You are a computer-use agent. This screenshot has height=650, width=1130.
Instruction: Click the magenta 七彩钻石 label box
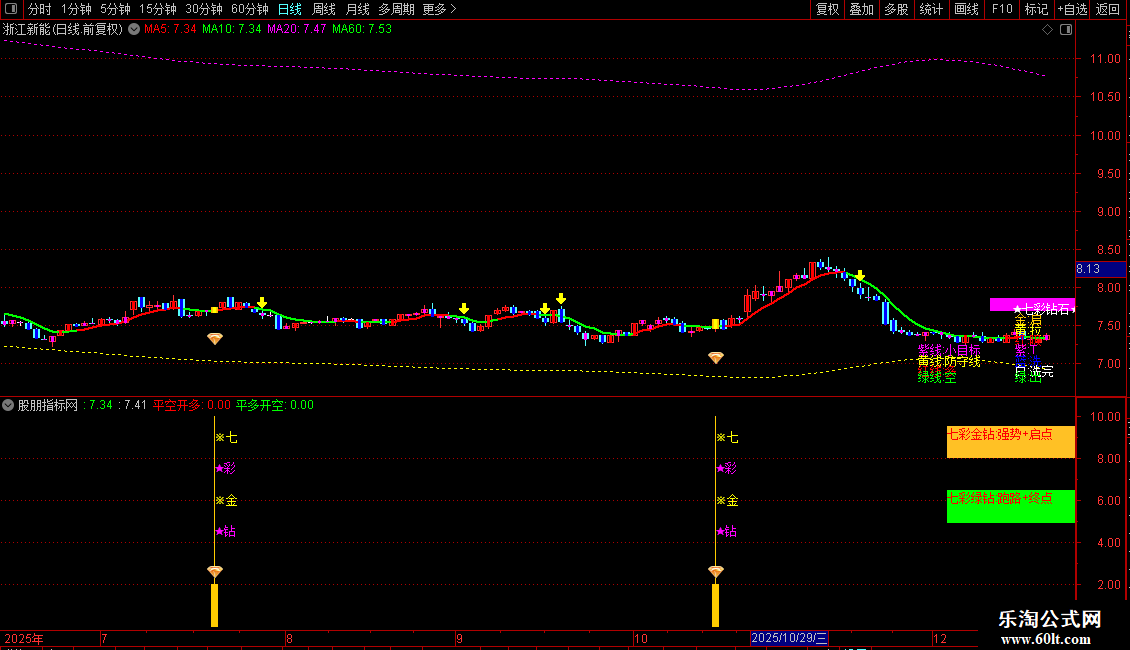tap(1032, 306)
